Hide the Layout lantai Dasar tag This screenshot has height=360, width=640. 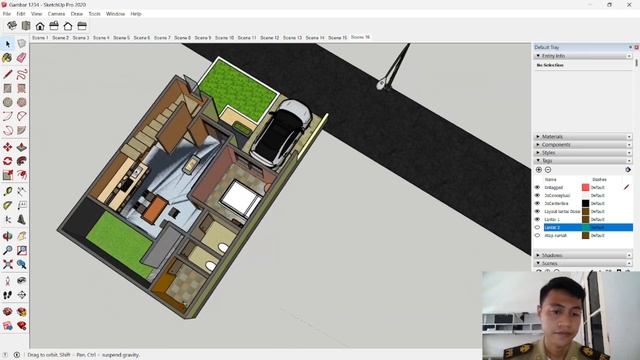(x=537, y=211)
